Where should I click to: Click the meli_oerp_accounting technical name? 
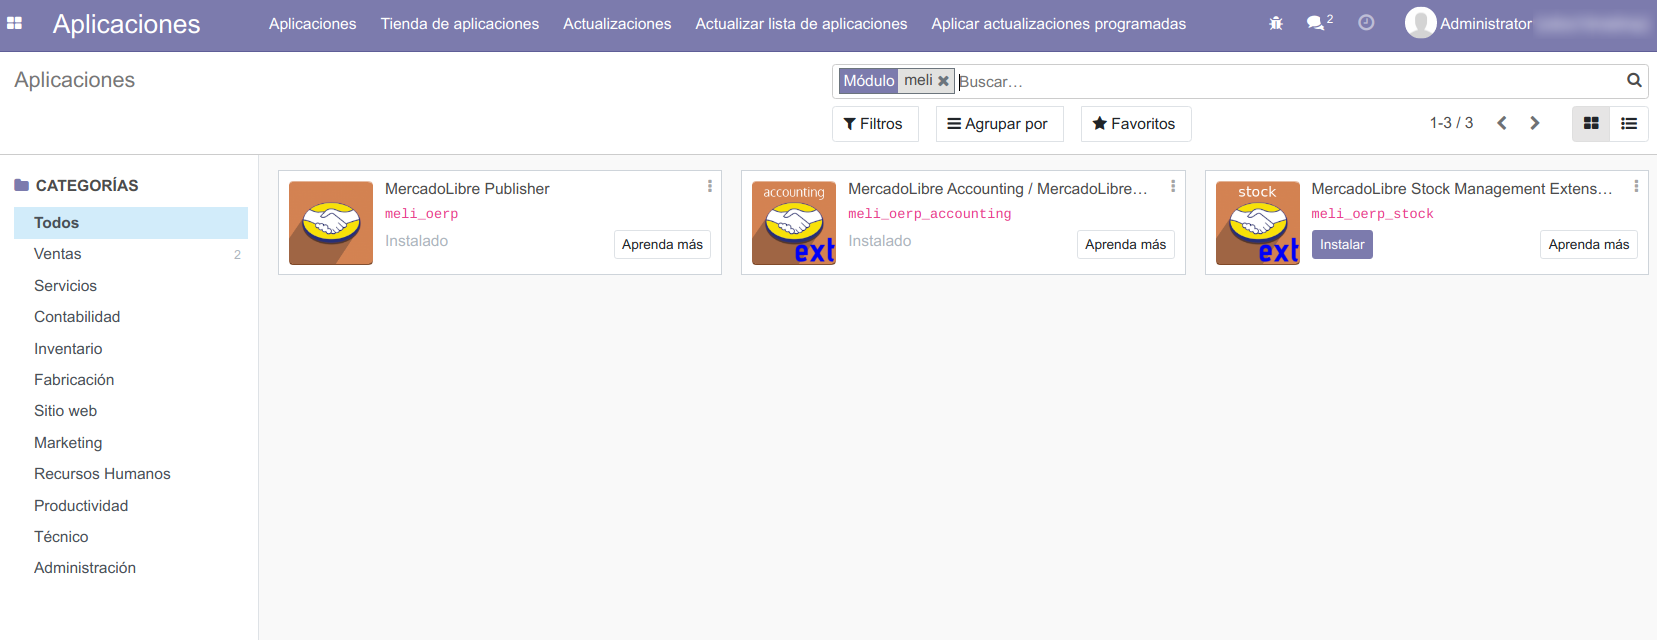click(x=929, y=214)
